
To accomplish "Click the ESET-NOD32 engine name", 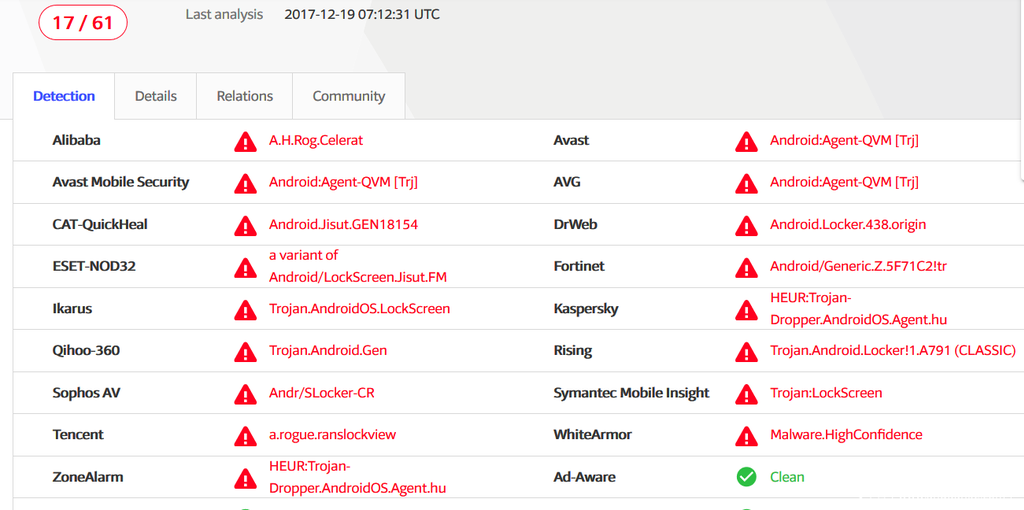I will point(94,267).
